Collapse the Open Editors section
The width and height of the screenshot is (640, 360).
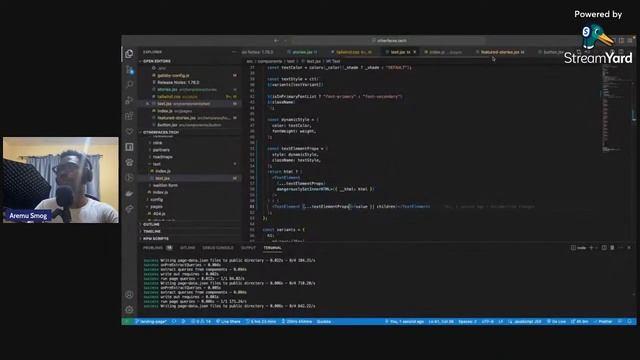click(x=157, y=61)
